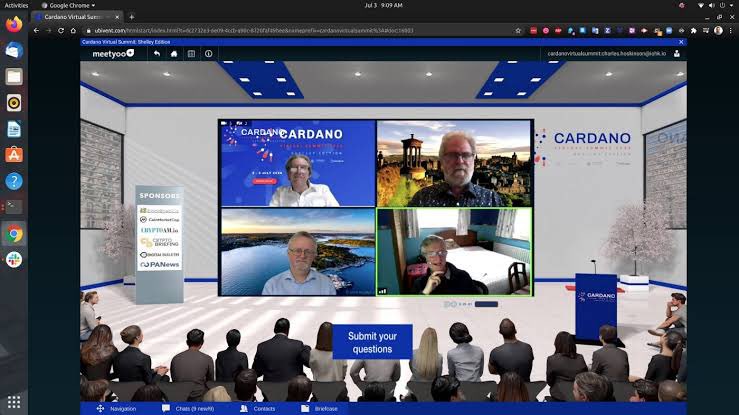
Task: Click the meetyoo back arrow icon
Action: tap(157, 54)
